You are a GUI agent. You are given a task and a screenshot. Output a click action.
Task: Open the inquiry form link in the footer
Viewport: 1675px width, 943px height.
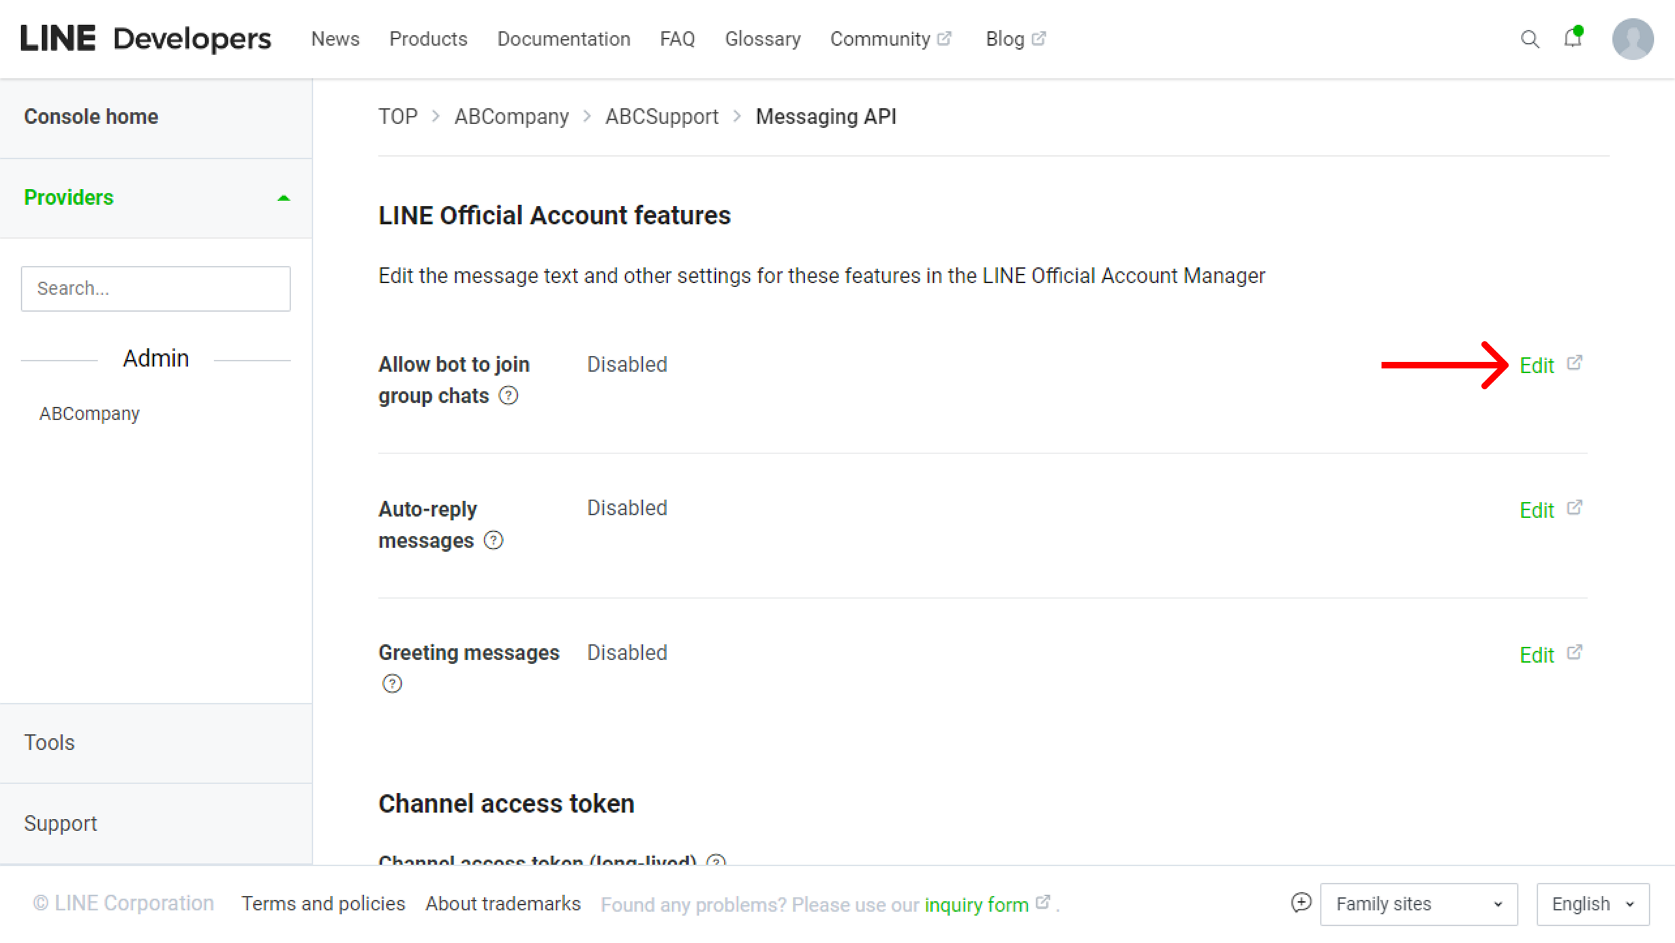(x=976, y=904)
